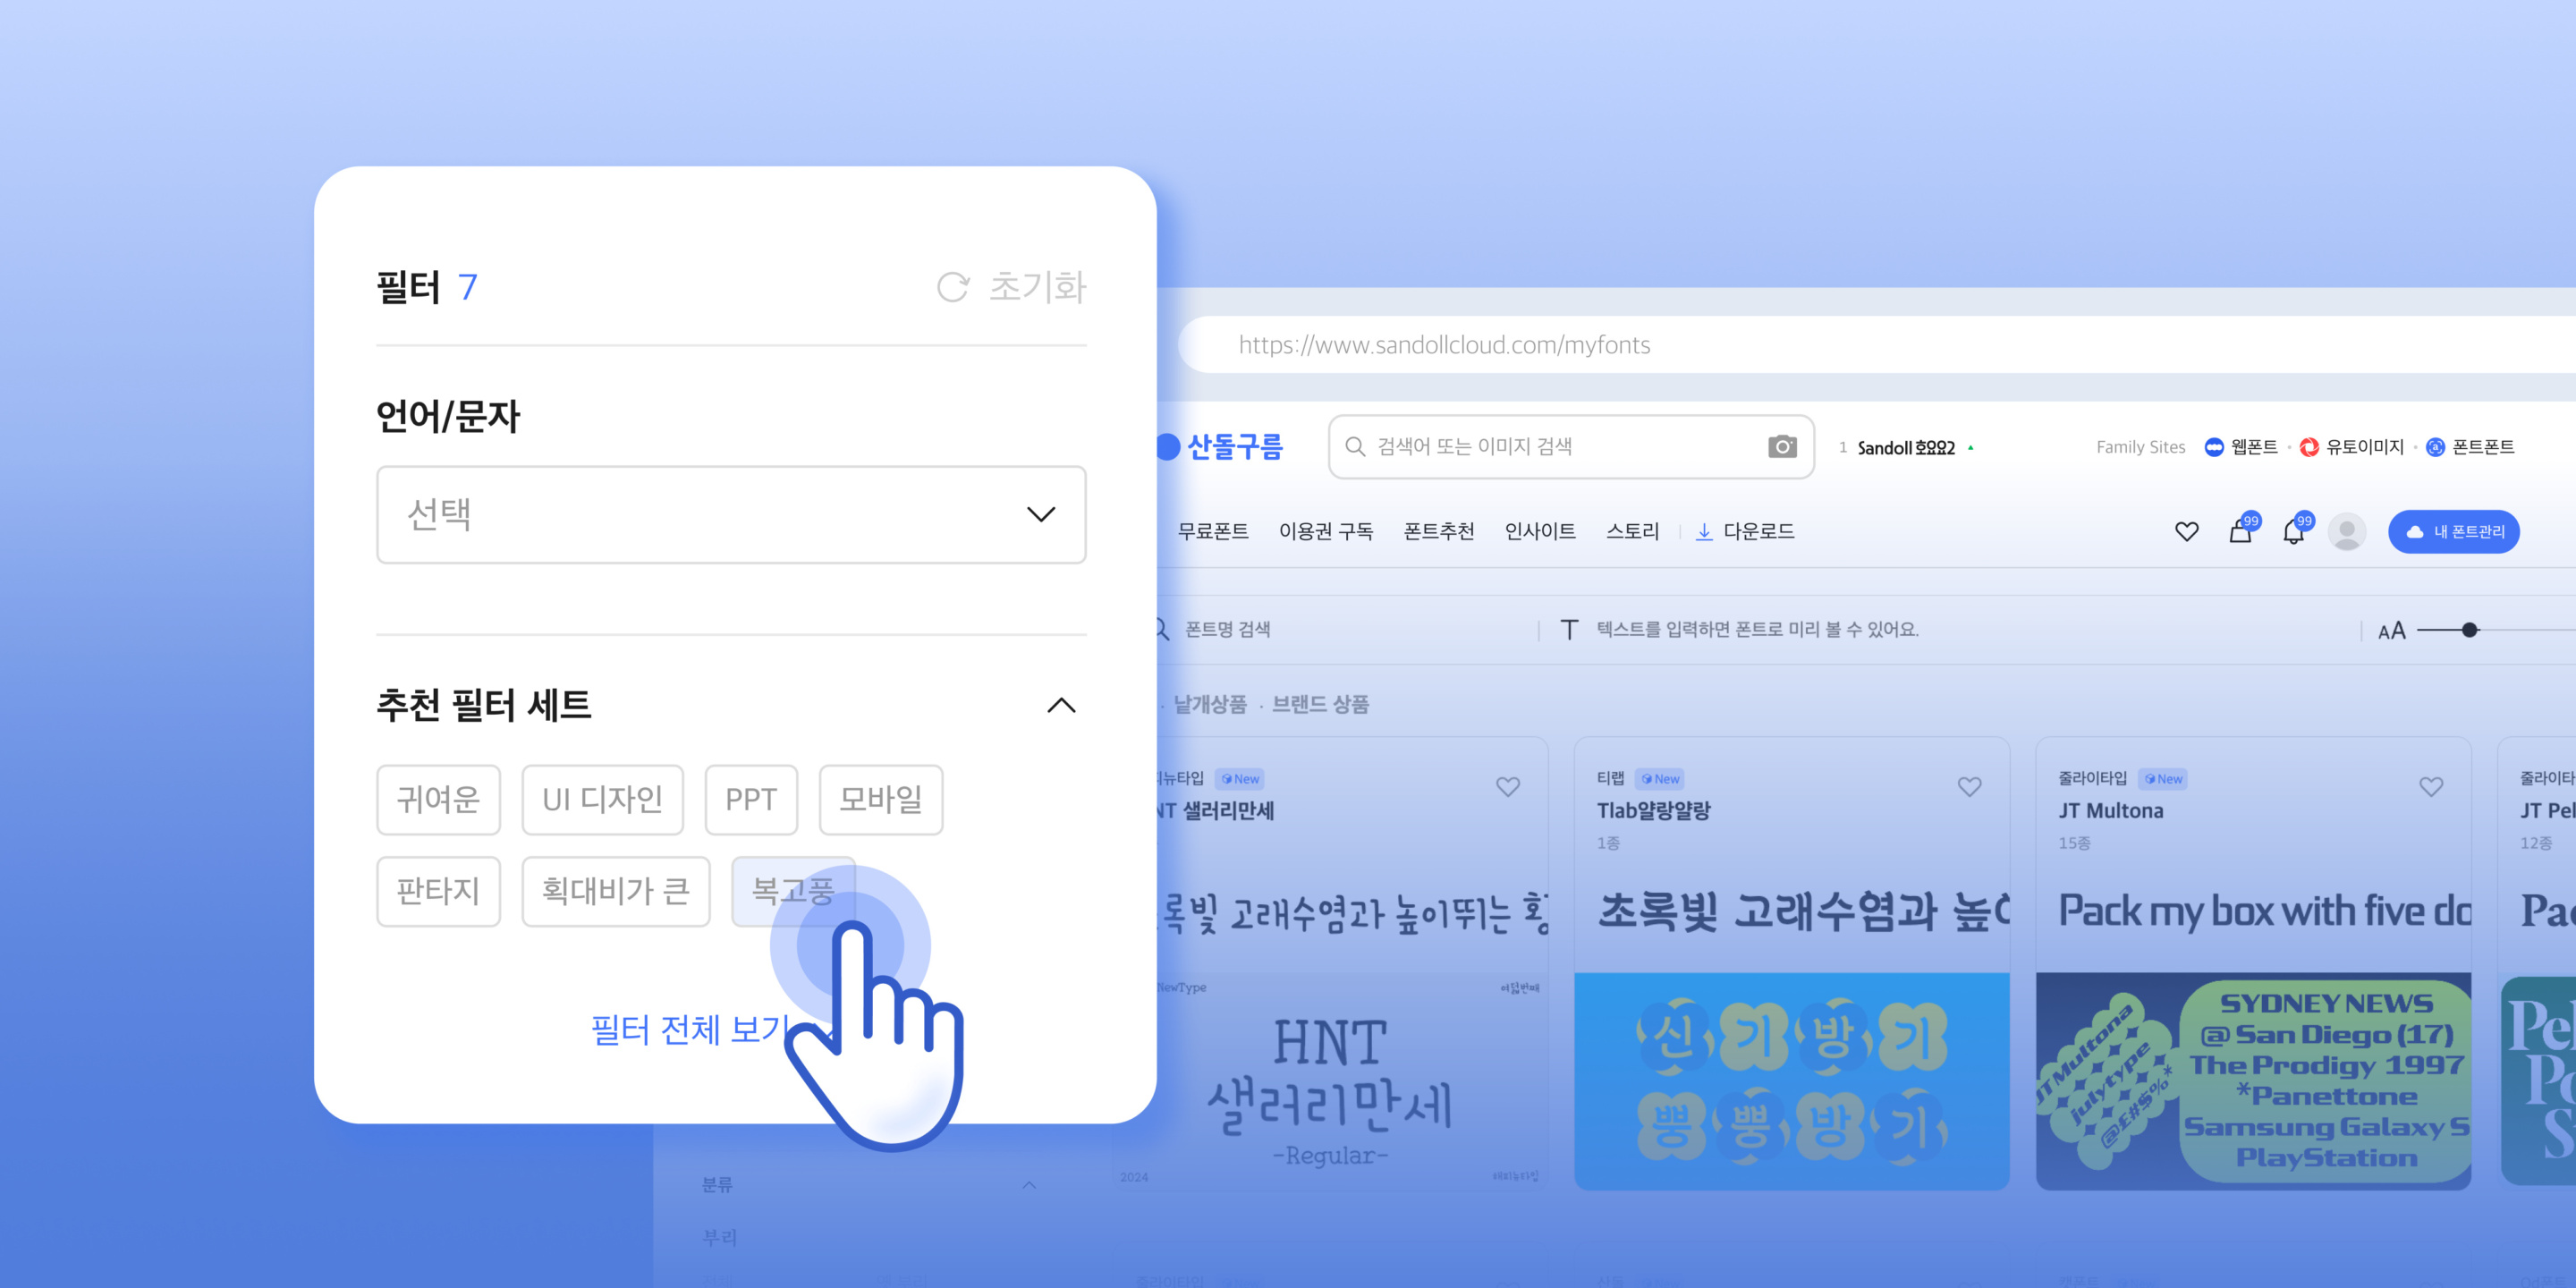This screenshot has width=2576, height=1288.
Task: Toggle the UI 디자인 filter chip
Action: [x=602, y=799]
